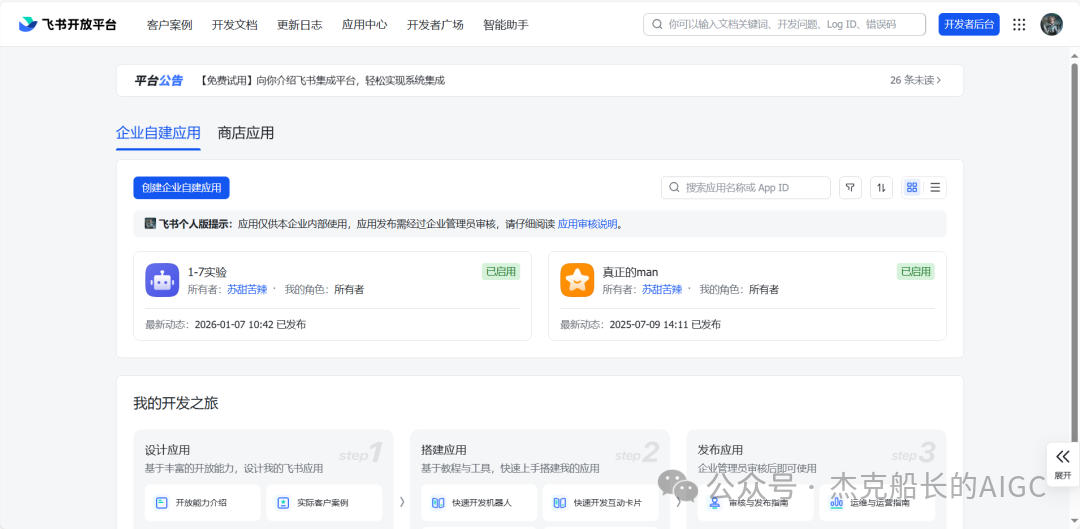
Task: Click owner link 苏甜苦辣 on 1-7实验 card
Action: tap(247, 289)
